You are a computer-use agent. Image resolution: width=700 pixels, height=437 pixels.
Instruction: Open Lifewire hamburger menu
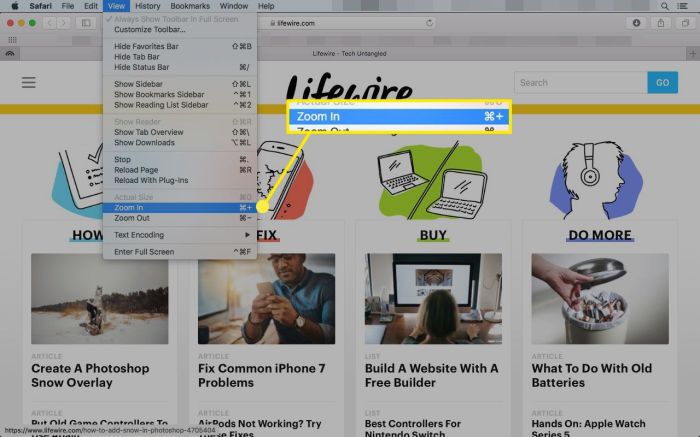[29, 82]
